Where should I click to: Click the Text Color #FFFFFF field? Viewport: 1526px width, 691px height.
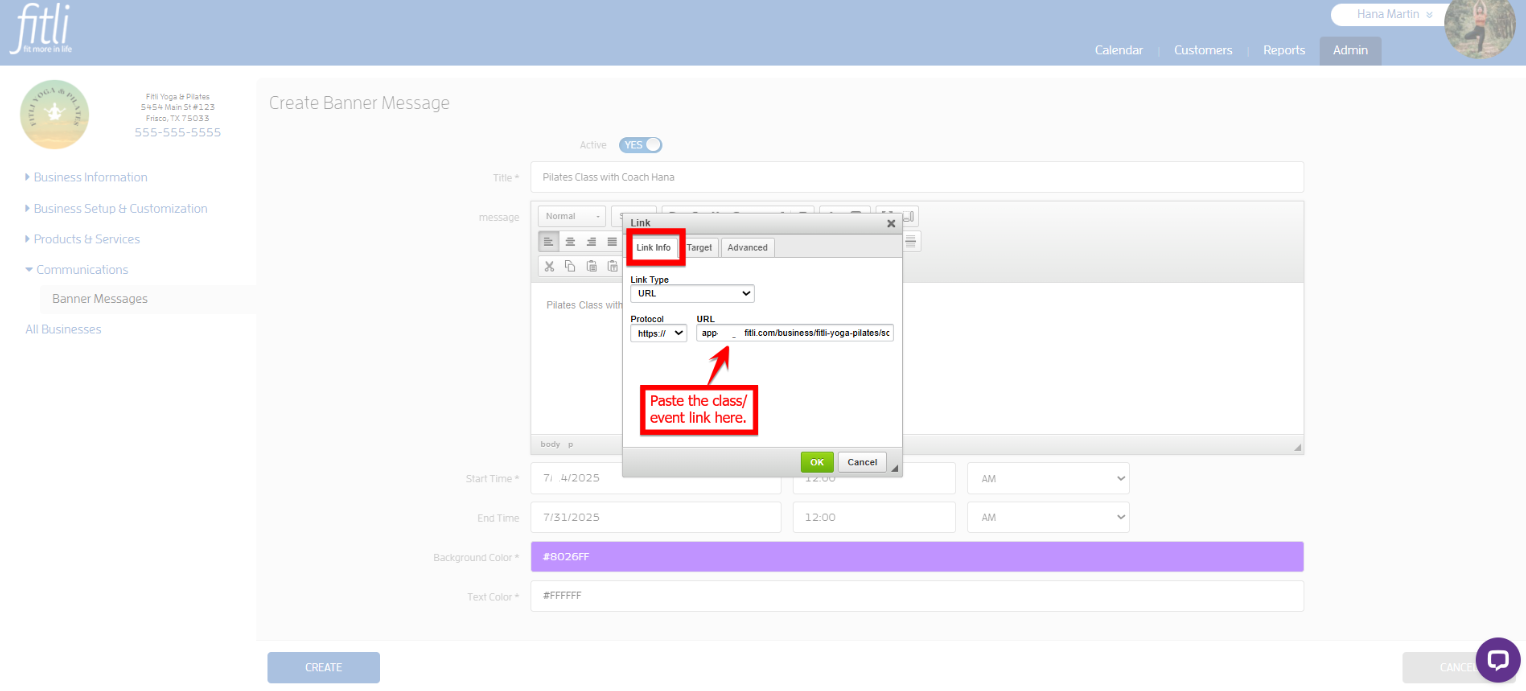pyautogui.click(x=917, y=596)
